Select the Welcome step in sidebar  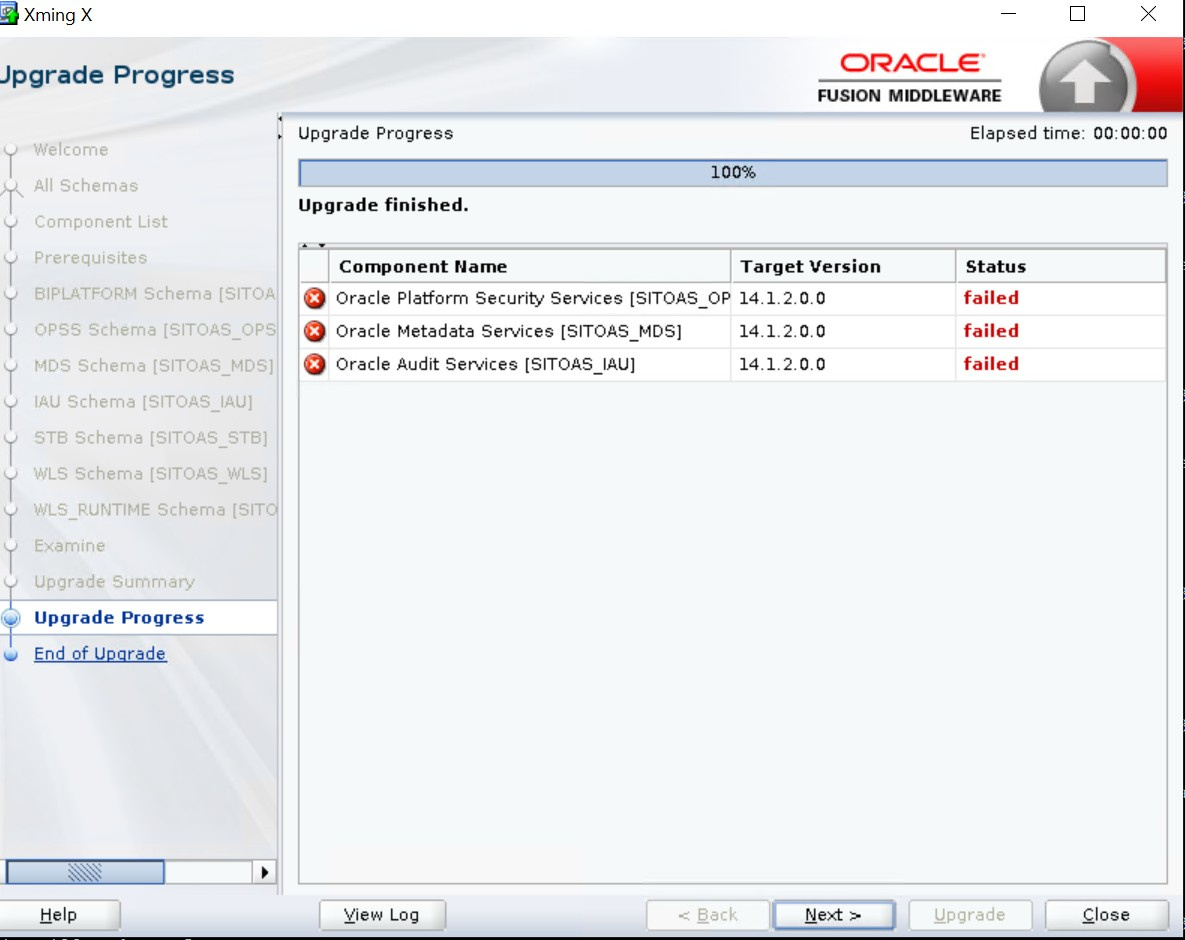[71, 150]
